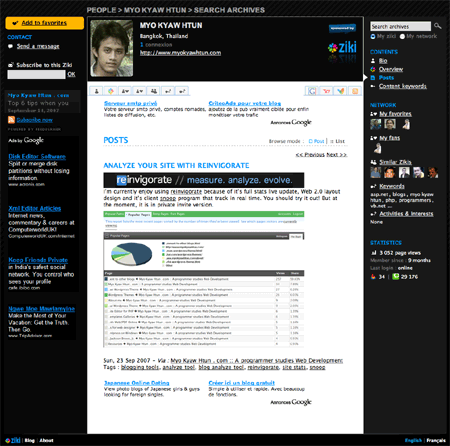Click the Ziki logo in footer
This screenshot has height=446, width=450.
pos(13,440)
